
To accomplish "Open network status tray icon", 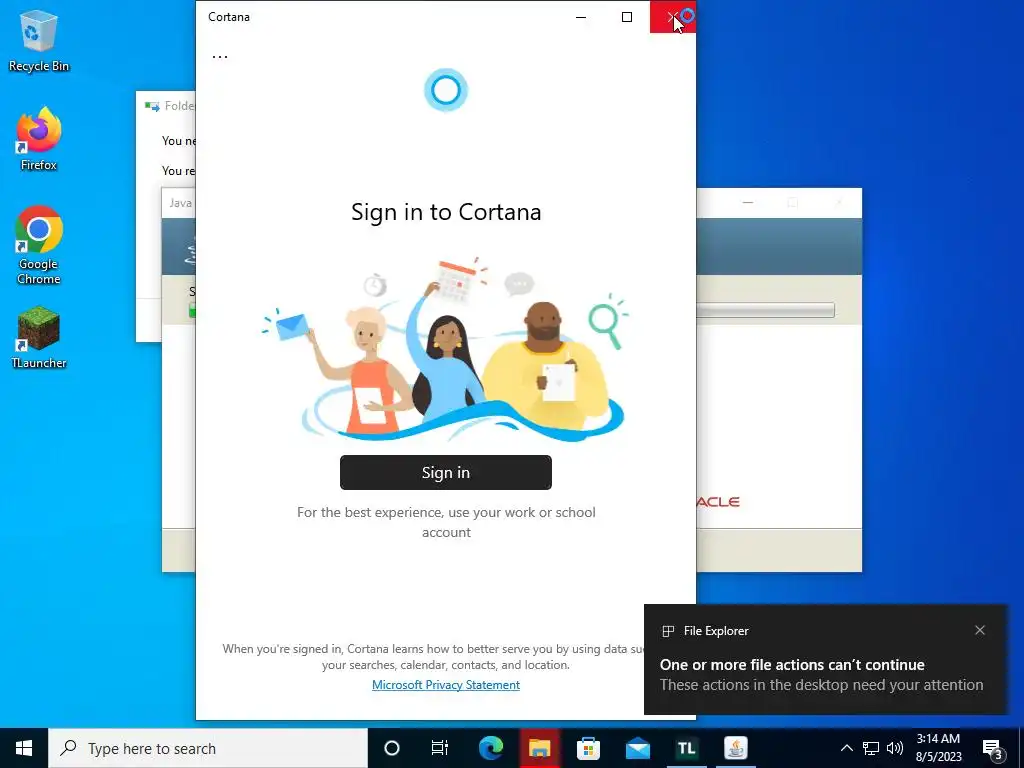I will point(871,748).
